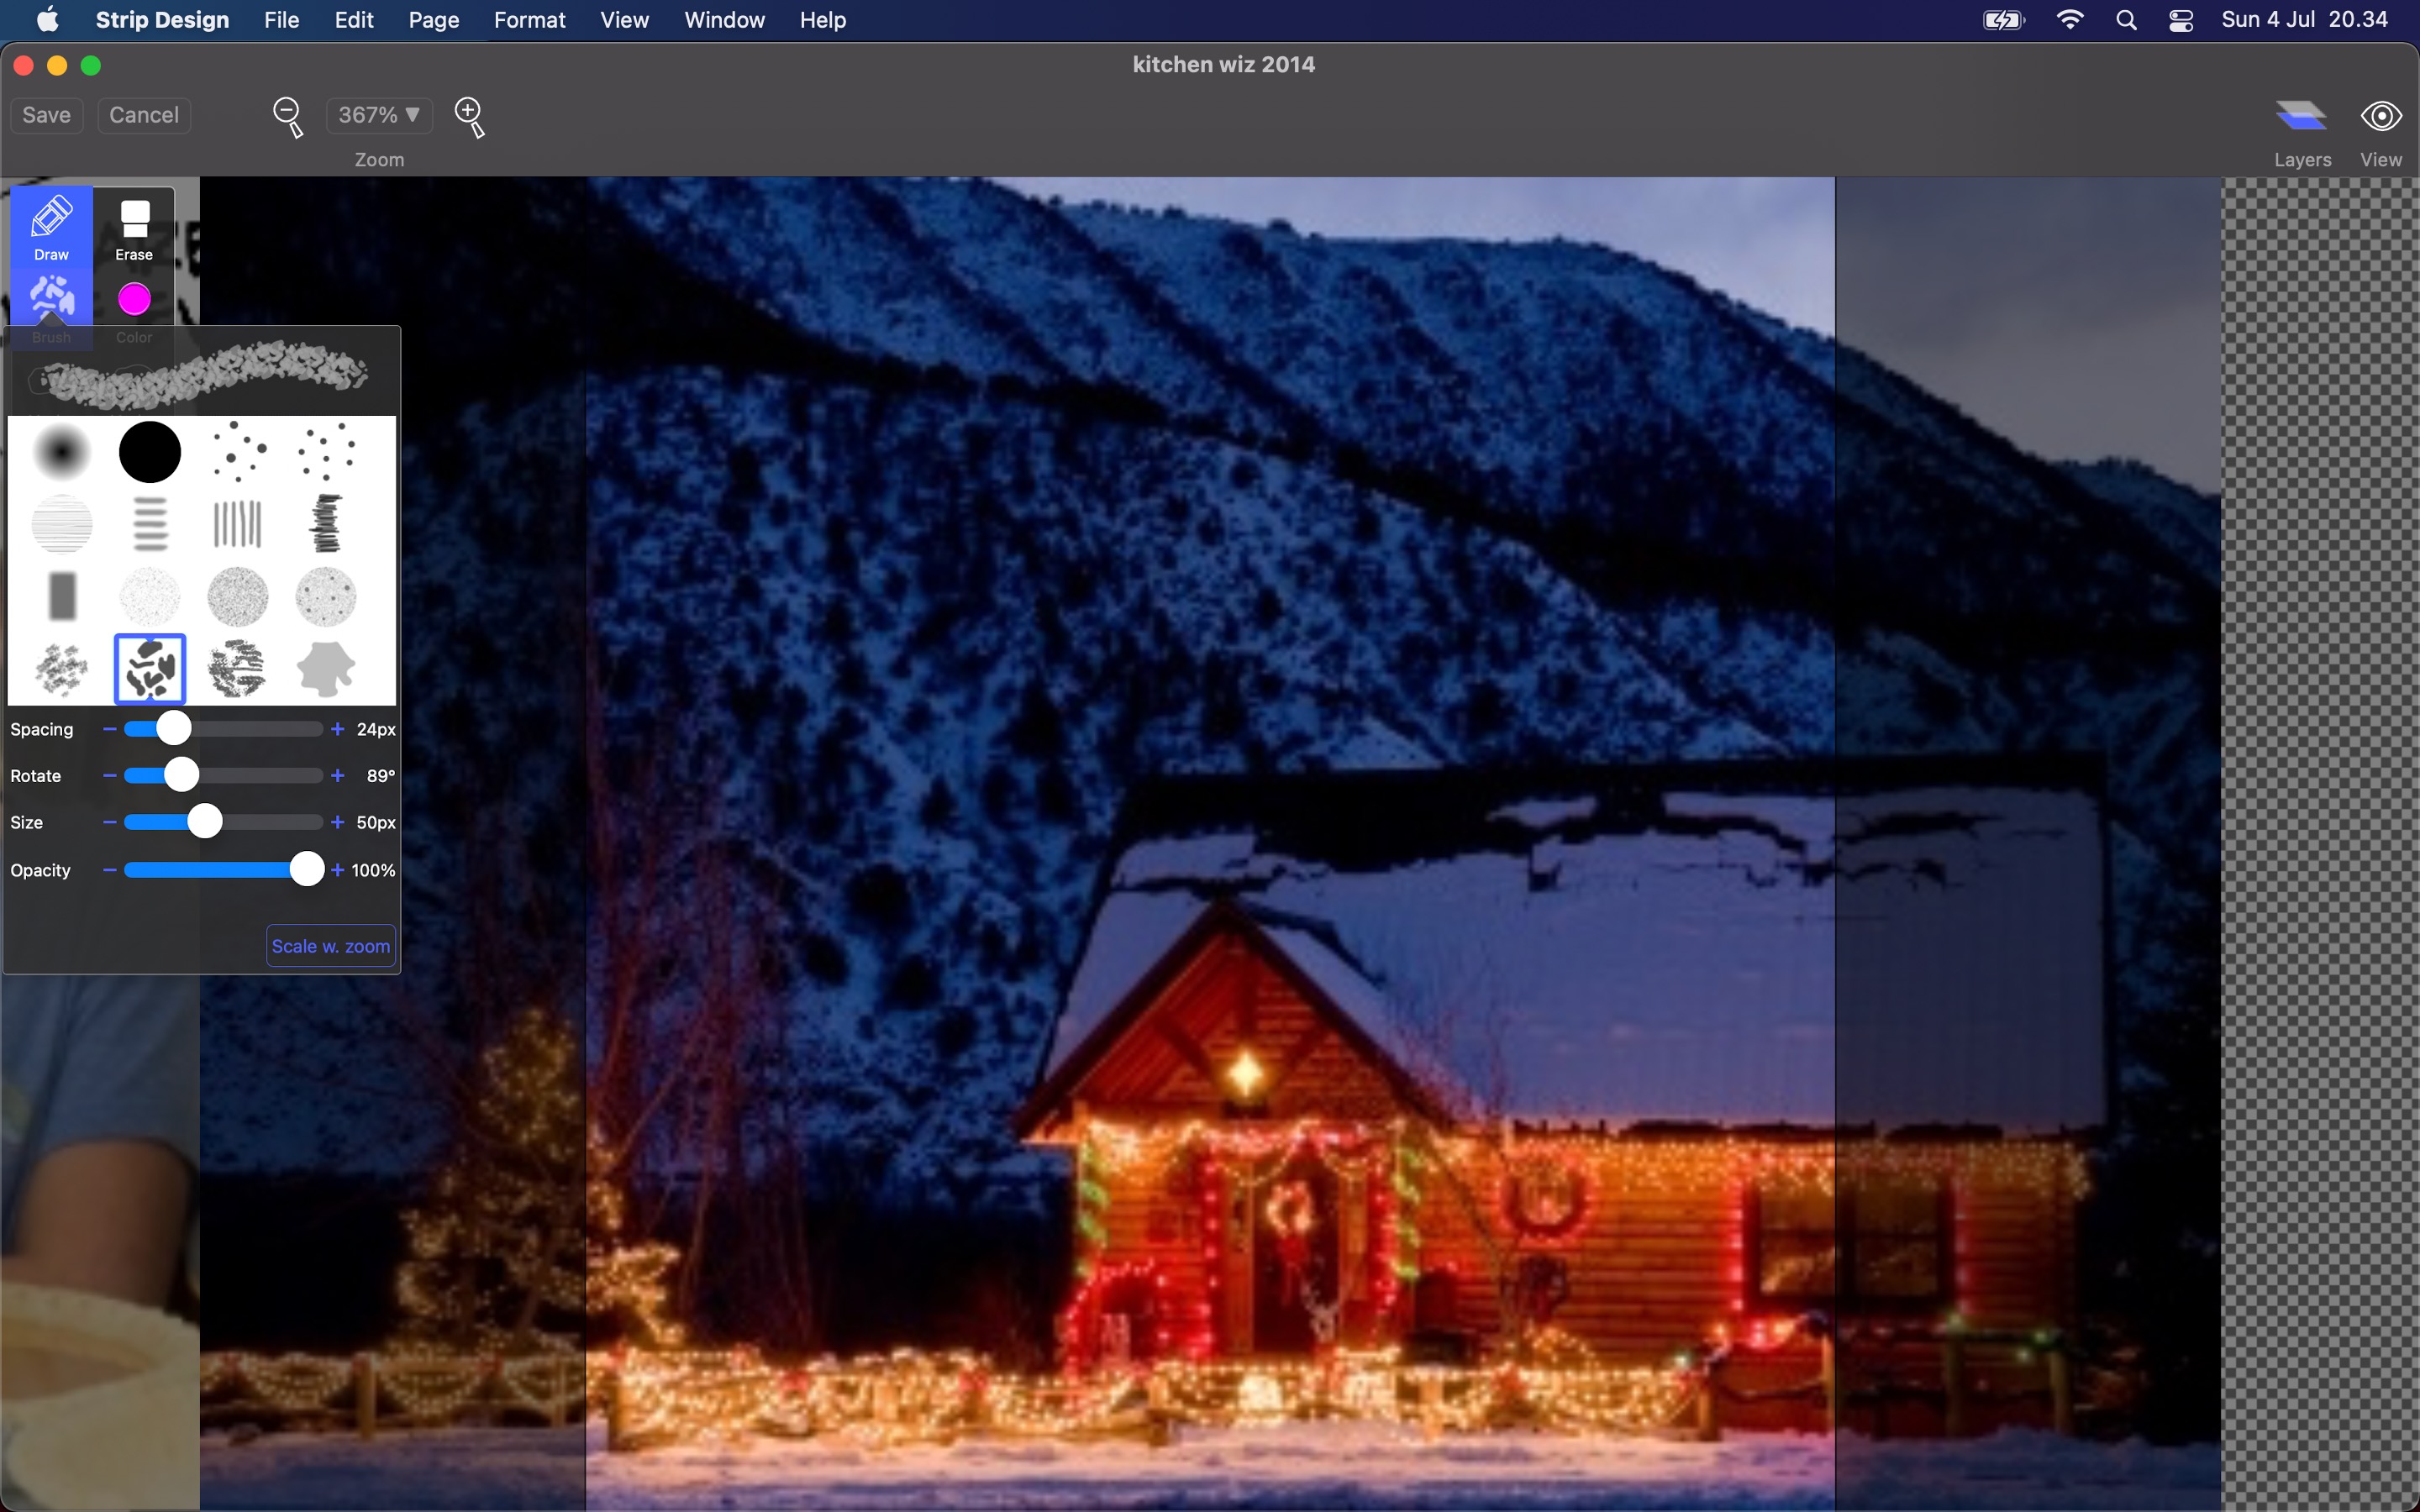Screen dimensions: 2420x1512
Task: Select the Draw pencil tool
Action: 51,226
